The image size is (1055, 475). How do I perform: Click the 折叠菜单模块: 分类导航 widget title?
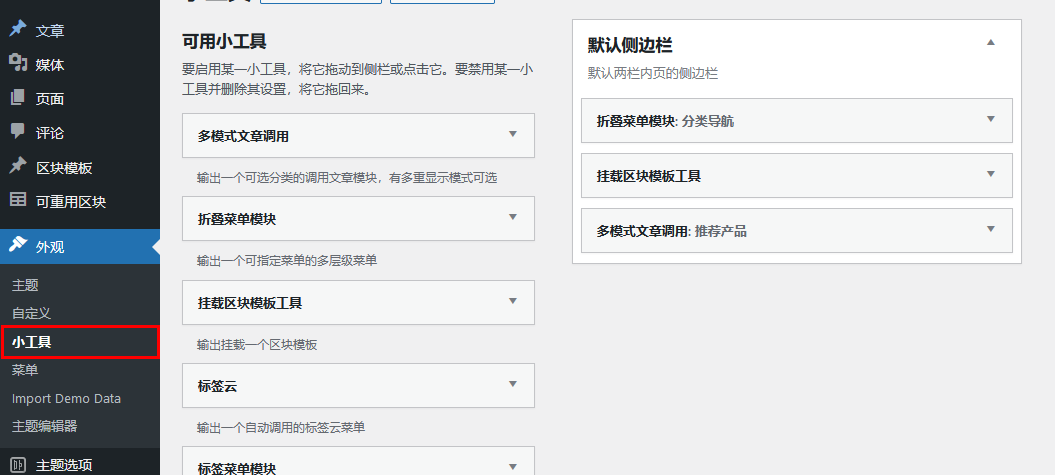coord(665,121)
